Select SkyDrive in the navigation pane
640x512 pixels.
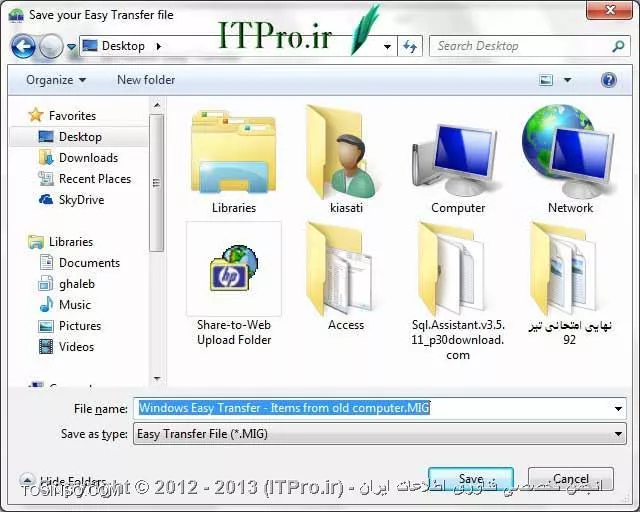pos(81,200)
